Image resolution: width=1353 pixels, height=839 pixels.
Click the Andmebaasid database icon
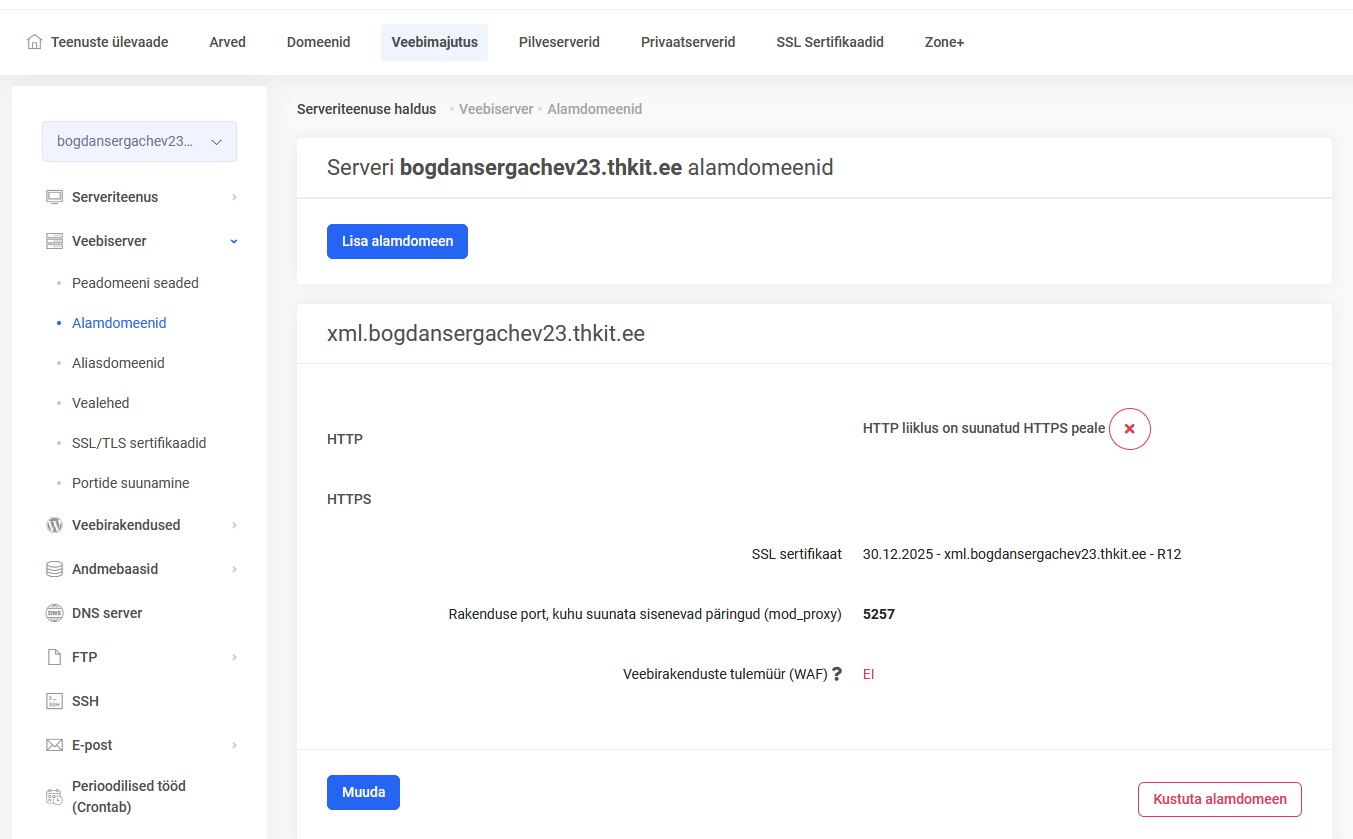54,569
